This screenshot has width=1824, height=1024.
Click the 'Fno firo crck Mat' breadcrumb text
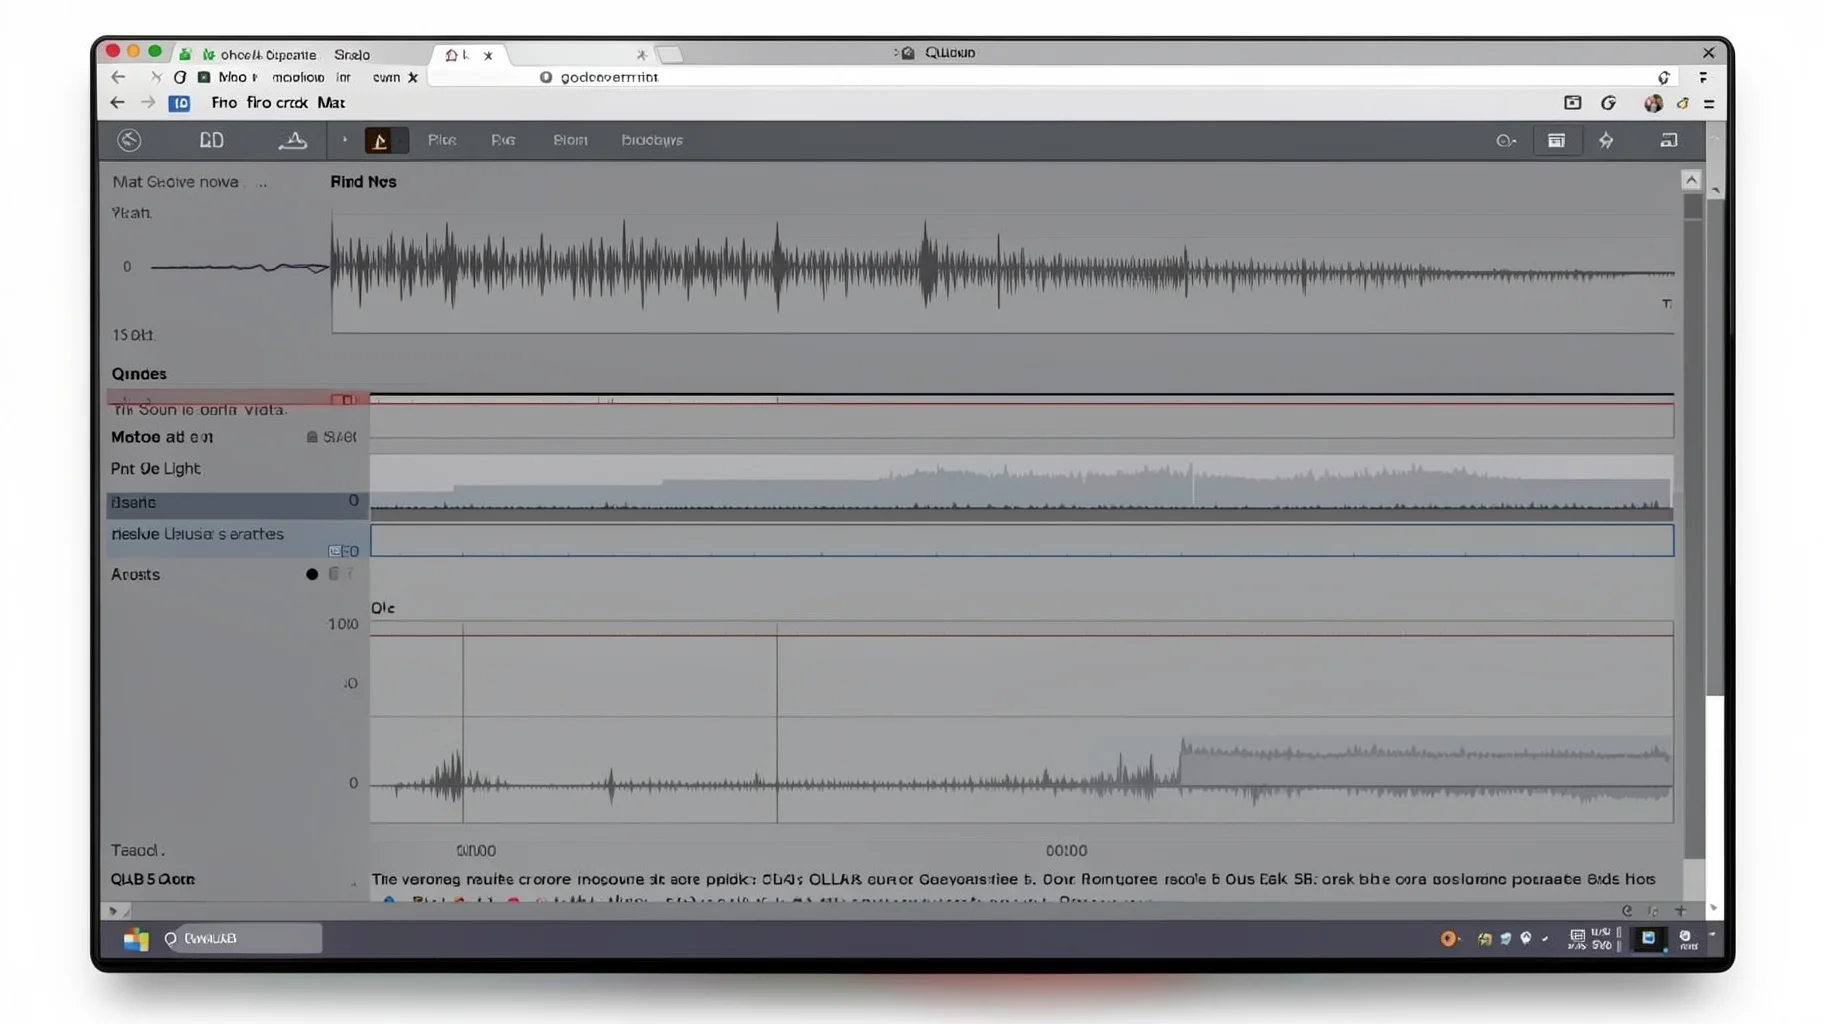278,103
